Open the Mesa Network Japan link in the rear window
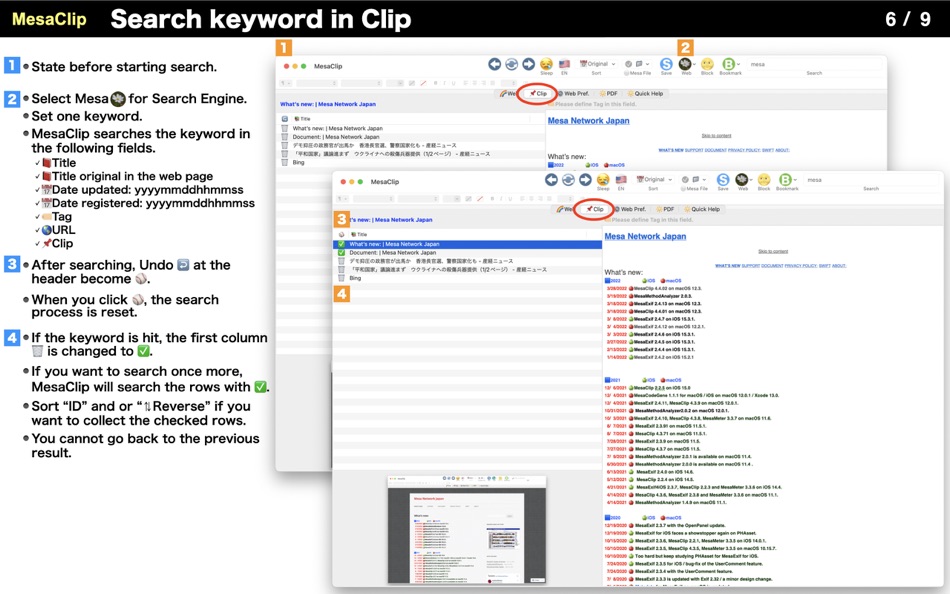Image resolution: width=950 pixels, height=594 pixels. [x=588, y=121]
